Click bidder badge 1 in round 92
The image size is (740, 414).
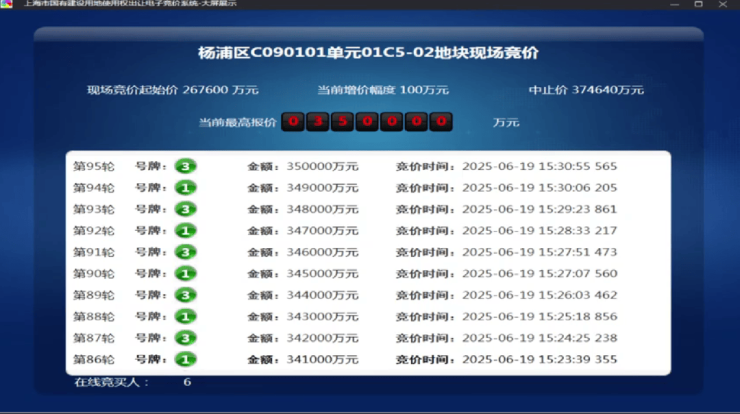(185, 231)
